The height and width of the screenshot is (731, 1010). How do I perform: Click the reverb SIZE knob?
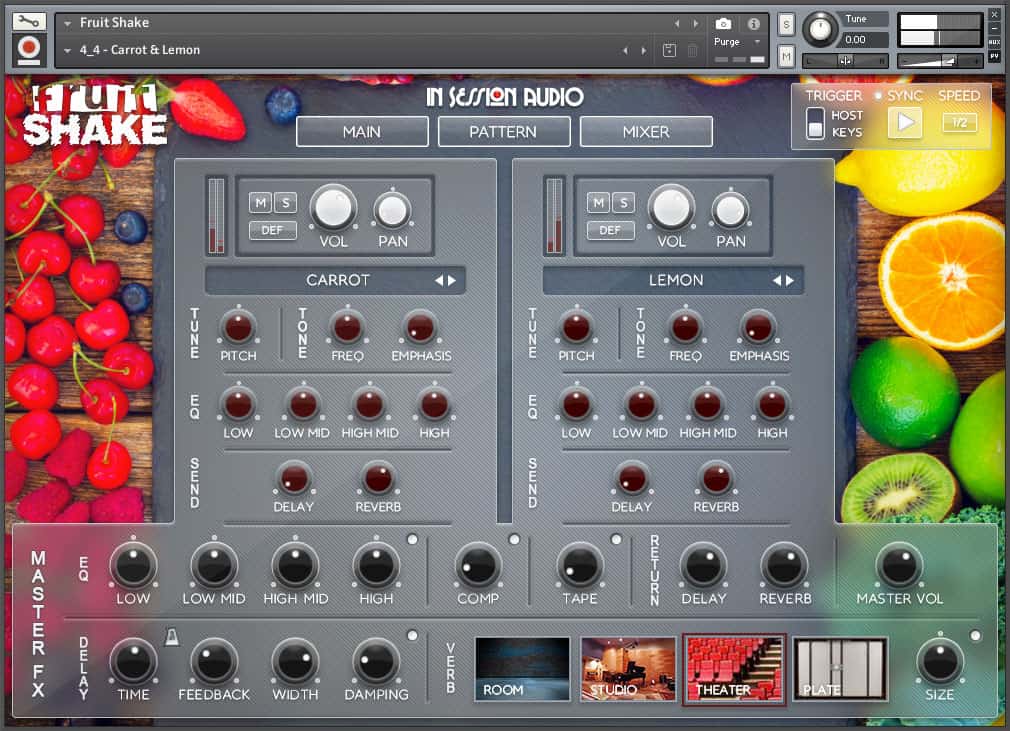(x=940, y=662)
